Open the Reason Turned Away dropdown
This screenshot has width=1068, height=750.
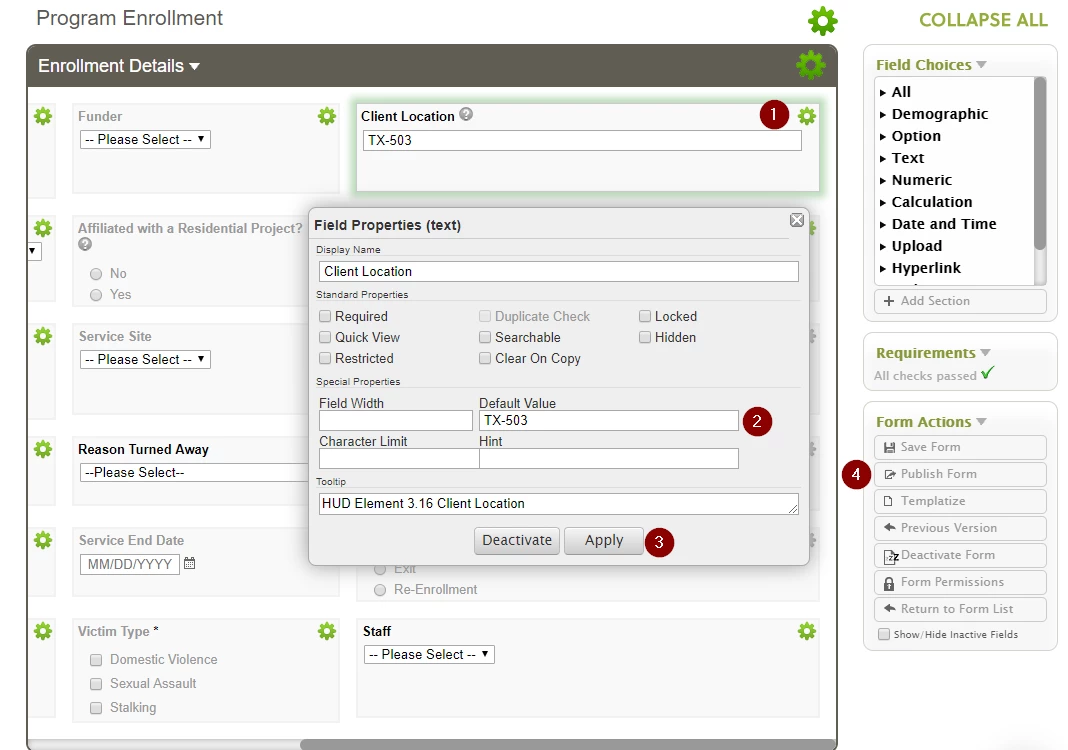pyautogui.click(x=194, y=473)
